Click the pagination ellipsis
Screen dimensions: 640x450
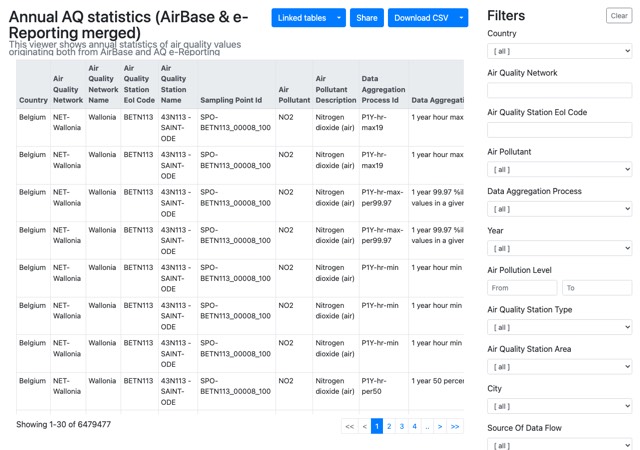click(x=427, y=426)
